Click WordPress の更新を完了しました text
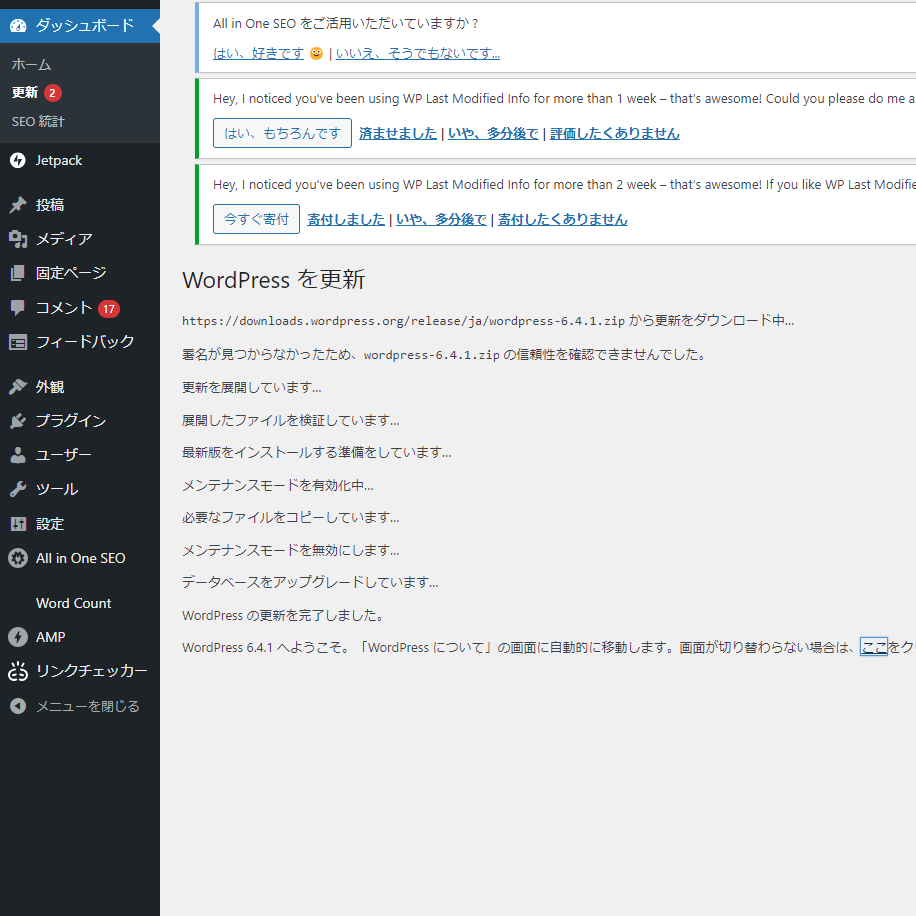Screen dimensions: 916x916 (x=284, y=615)
